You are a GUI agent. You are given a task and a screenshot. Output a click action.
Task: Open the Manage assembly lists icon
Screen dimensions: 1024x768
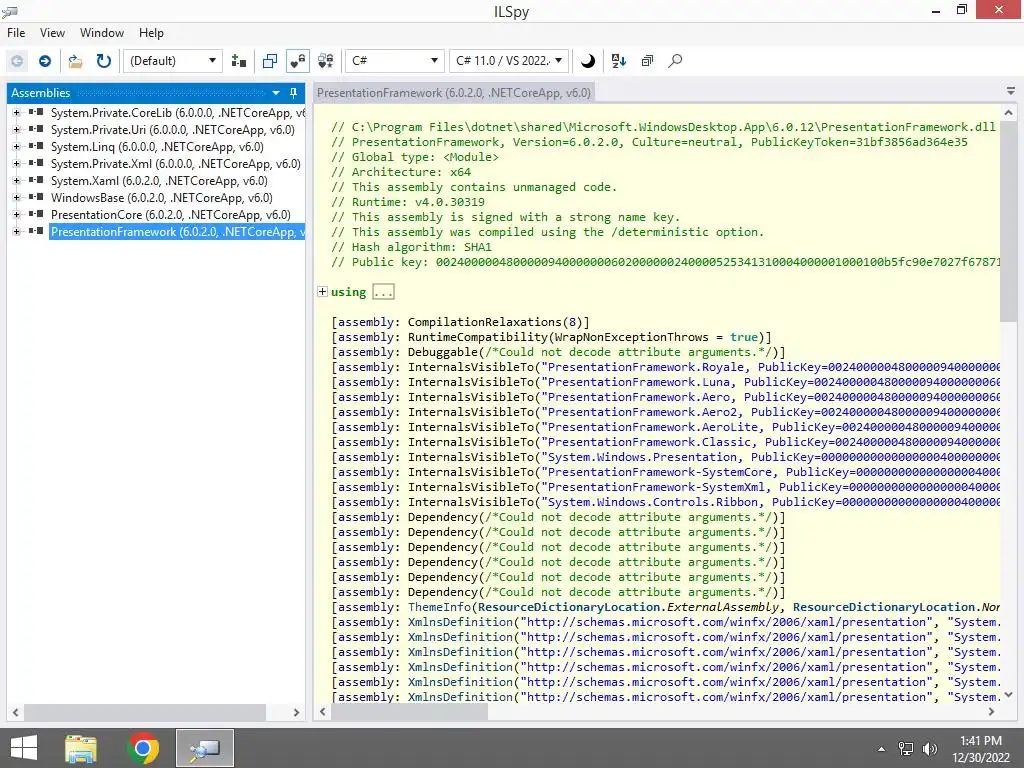[239, 61]
